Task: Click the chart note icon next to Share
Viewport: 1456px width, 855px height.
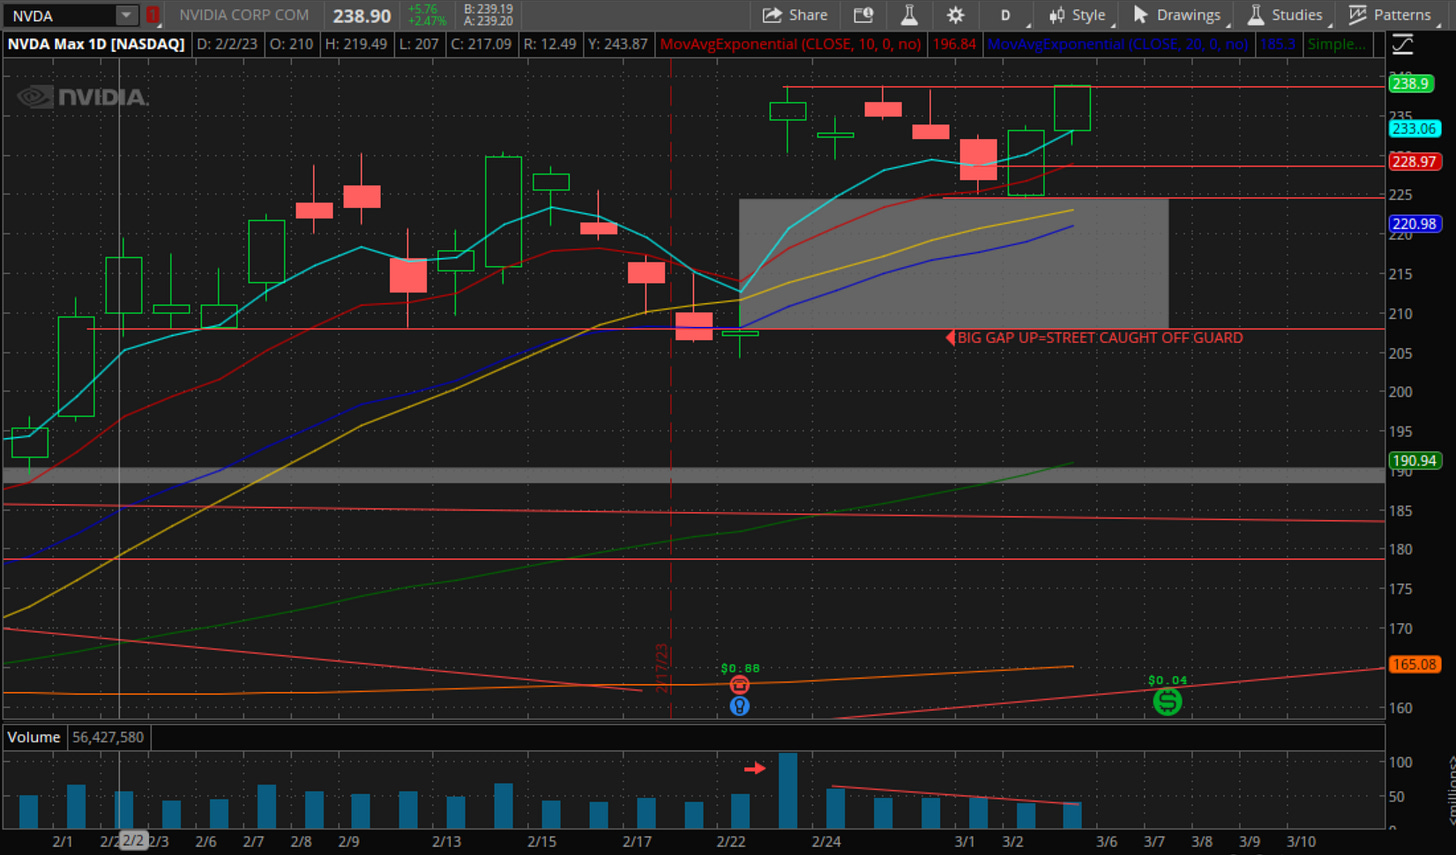Action: 862,16
